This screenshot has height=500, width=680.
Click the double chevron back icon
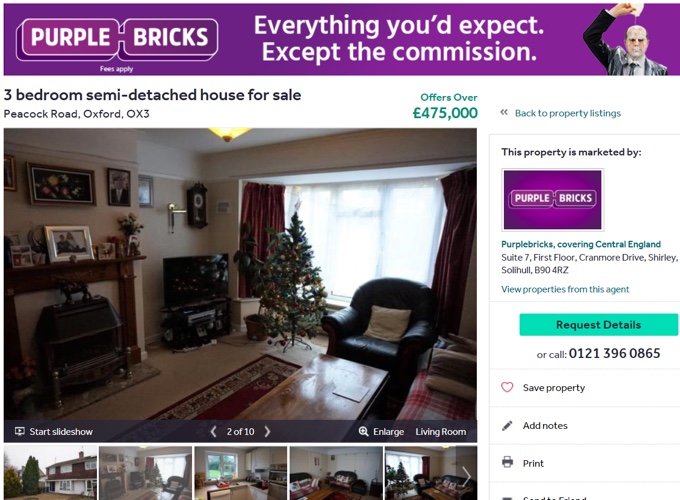pos(504,112)
